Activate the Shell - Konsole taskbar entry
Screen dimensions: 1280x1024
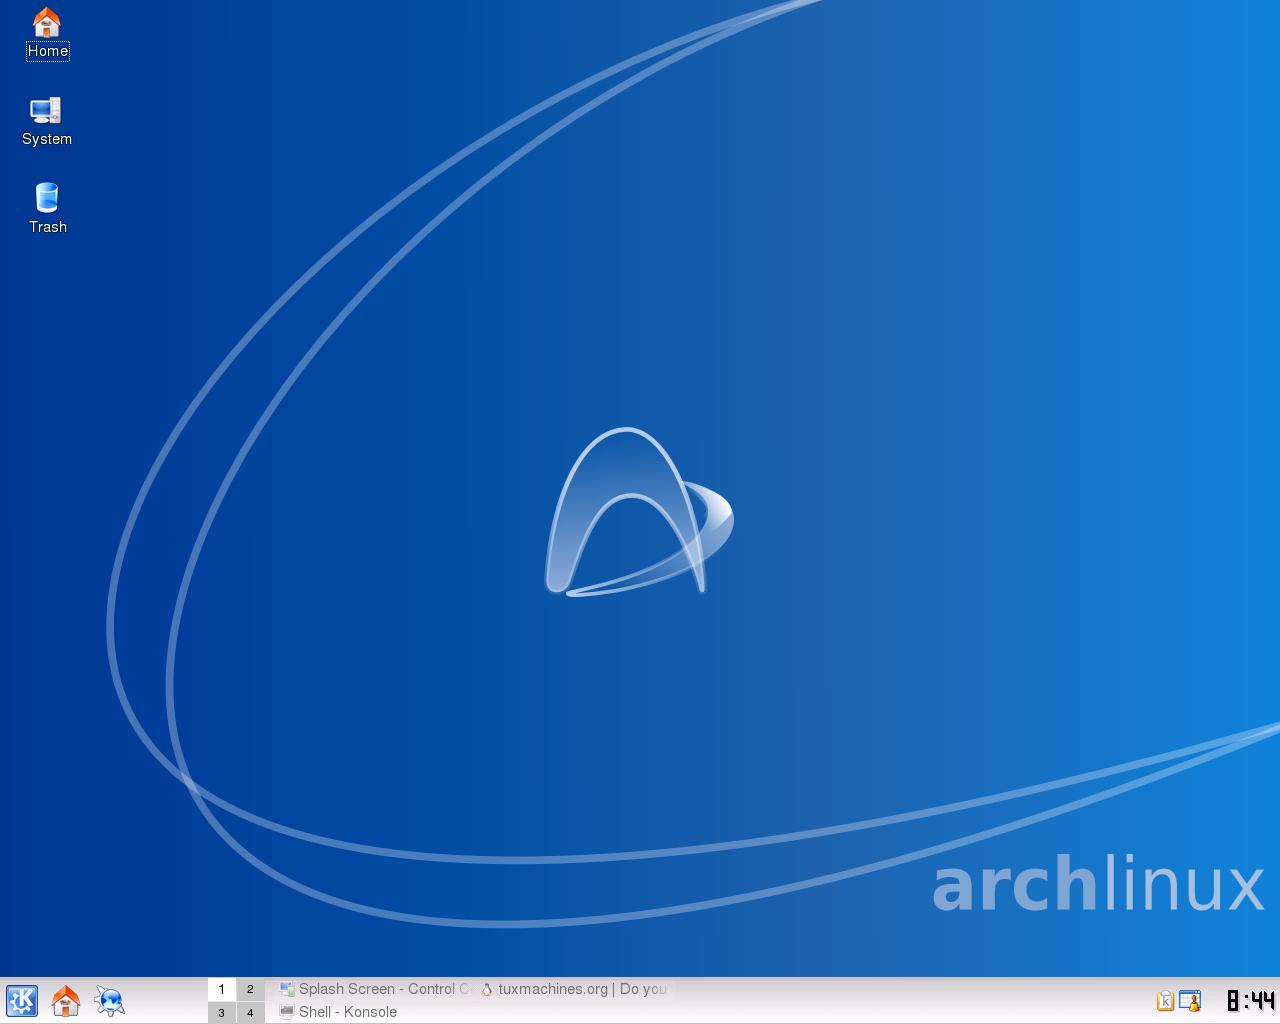[374, 1012]
